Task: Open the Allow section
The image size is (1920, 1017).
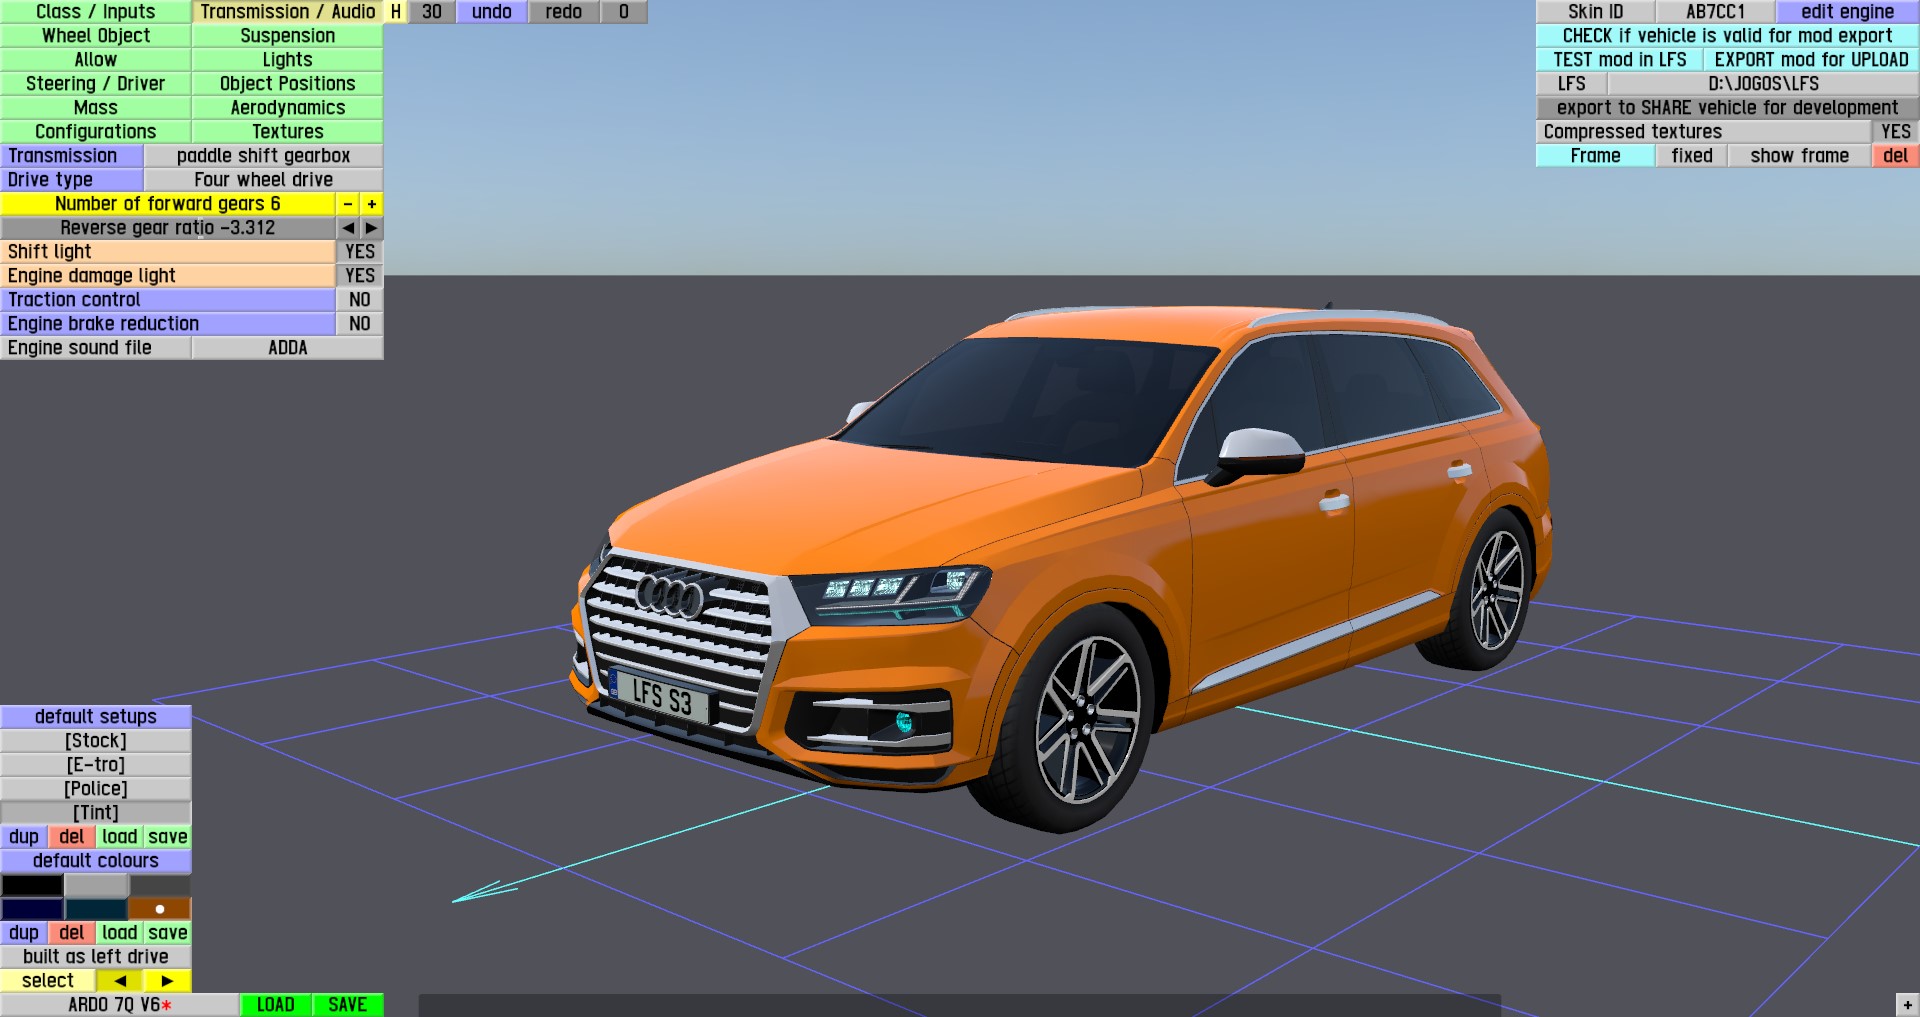Action: click(x=96, y=60)
